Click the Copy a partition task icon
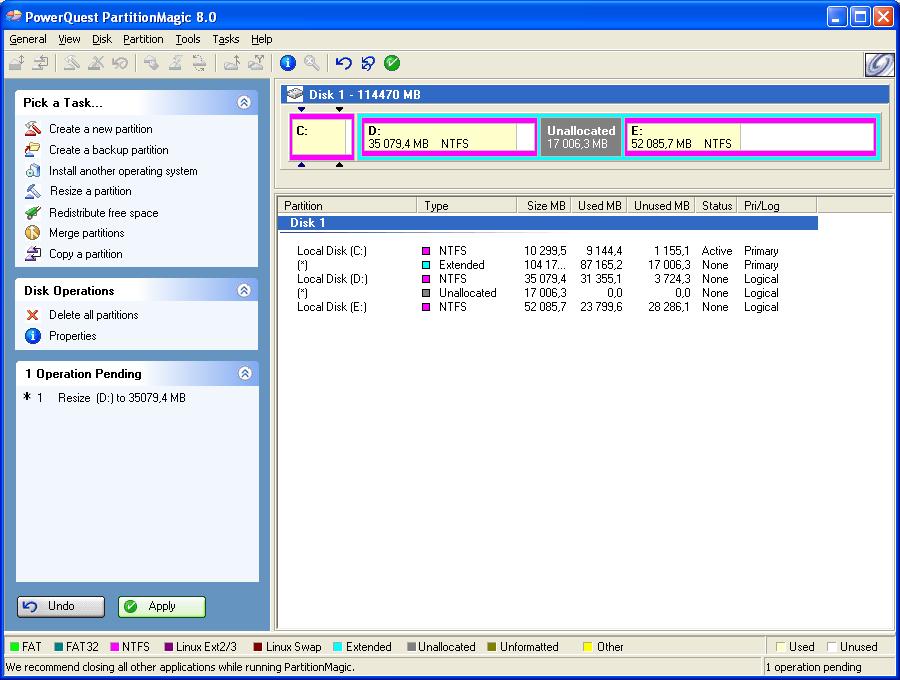The height and width of the screenshot is (680, 900). click(33, 254)
